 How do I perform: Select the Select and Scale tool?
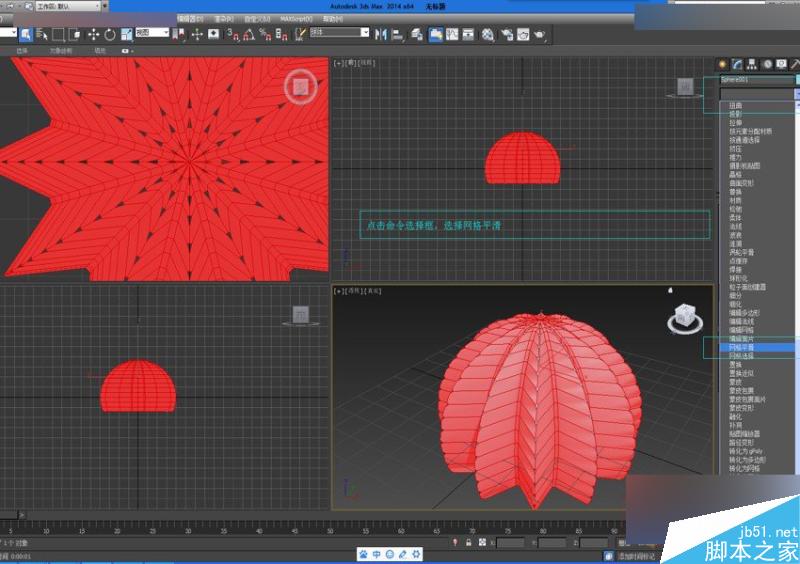pyautogui.click(x=127, y=35)
